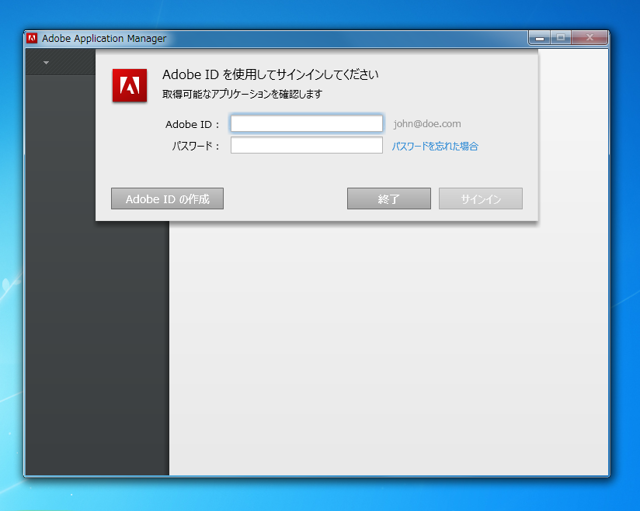Click the 終了 button

pyautogui.click(x=389, y=199)
